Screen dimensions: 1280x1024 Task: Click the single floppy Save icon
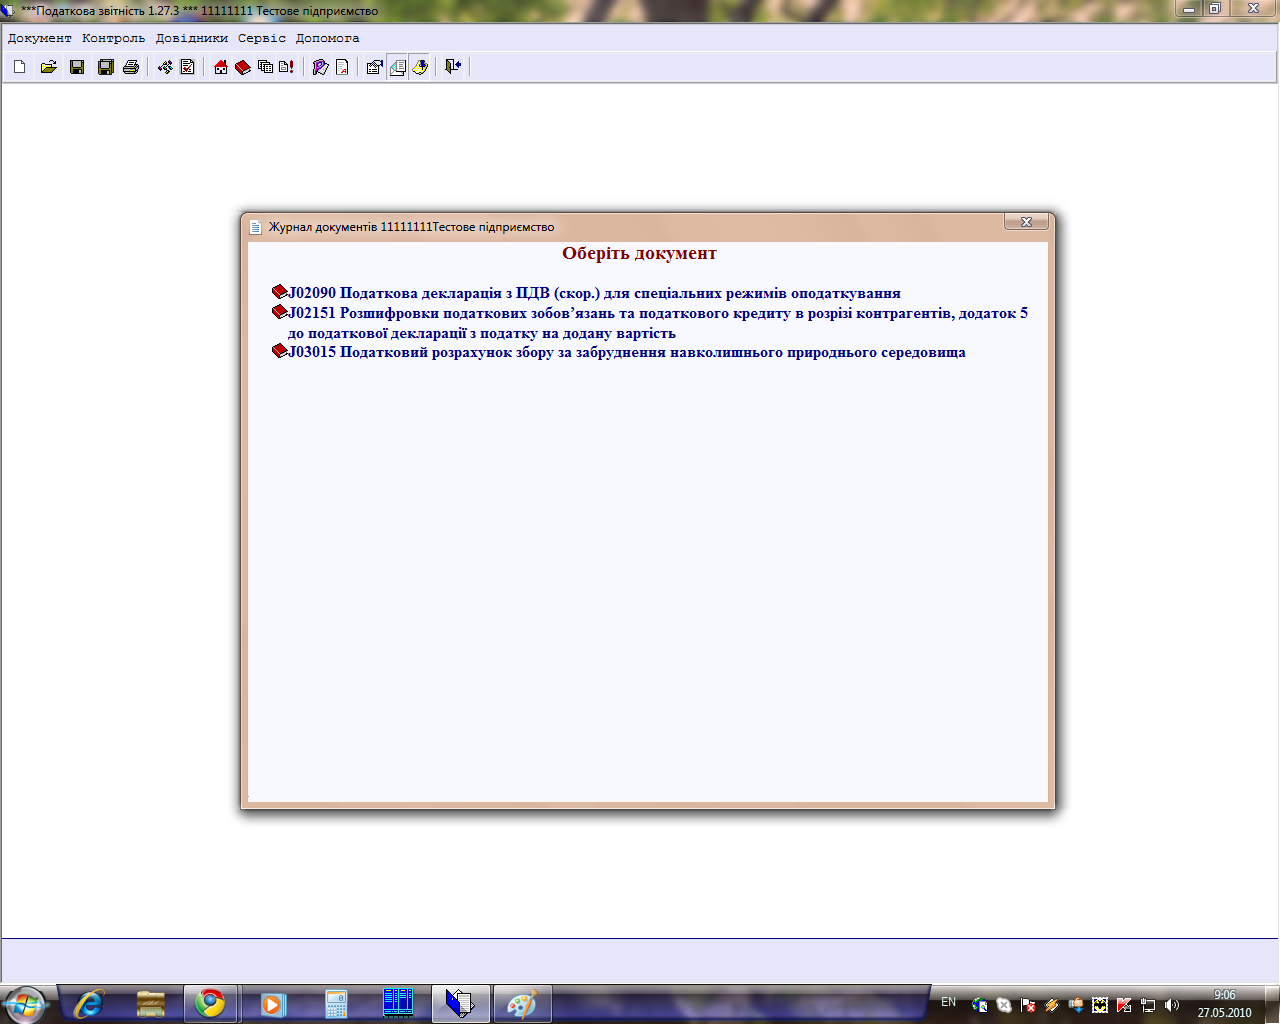coord(77,67)
